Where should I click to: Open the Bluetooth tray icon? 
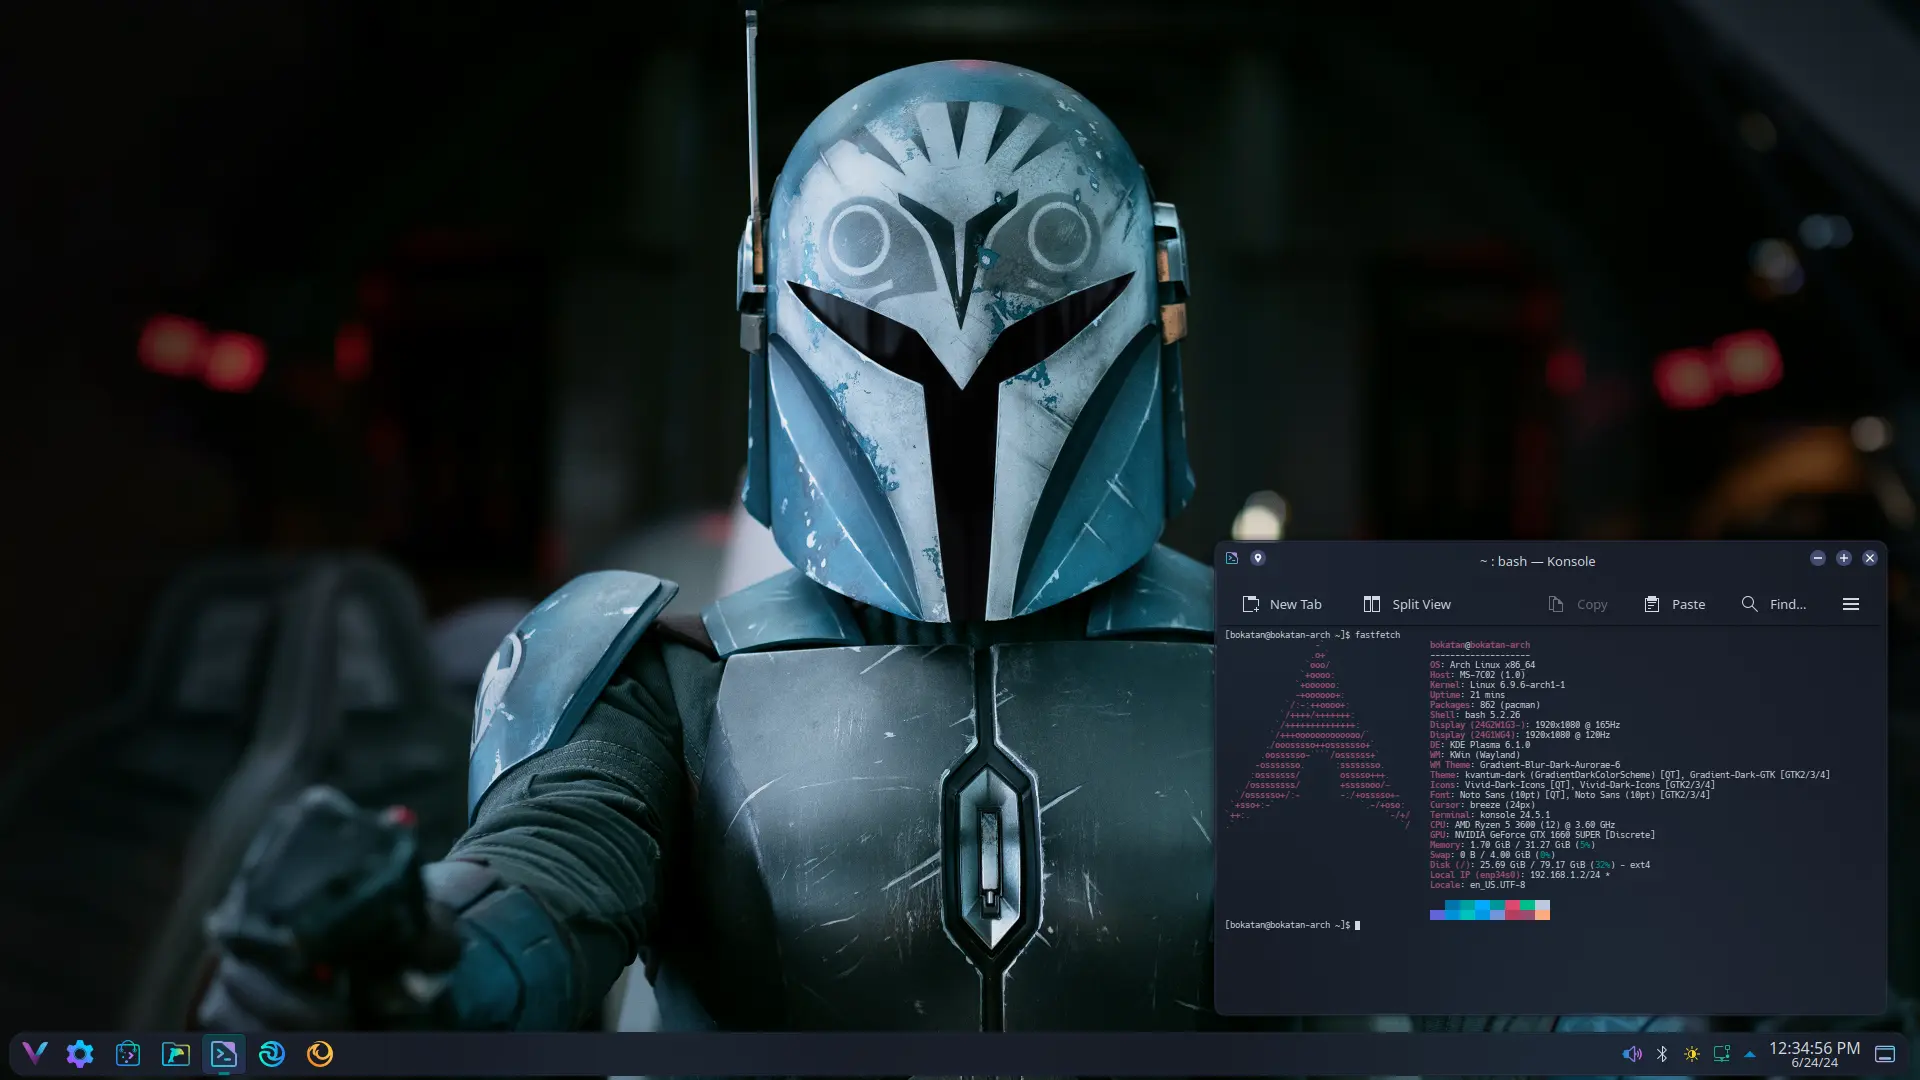[x=1662, y=1054]
